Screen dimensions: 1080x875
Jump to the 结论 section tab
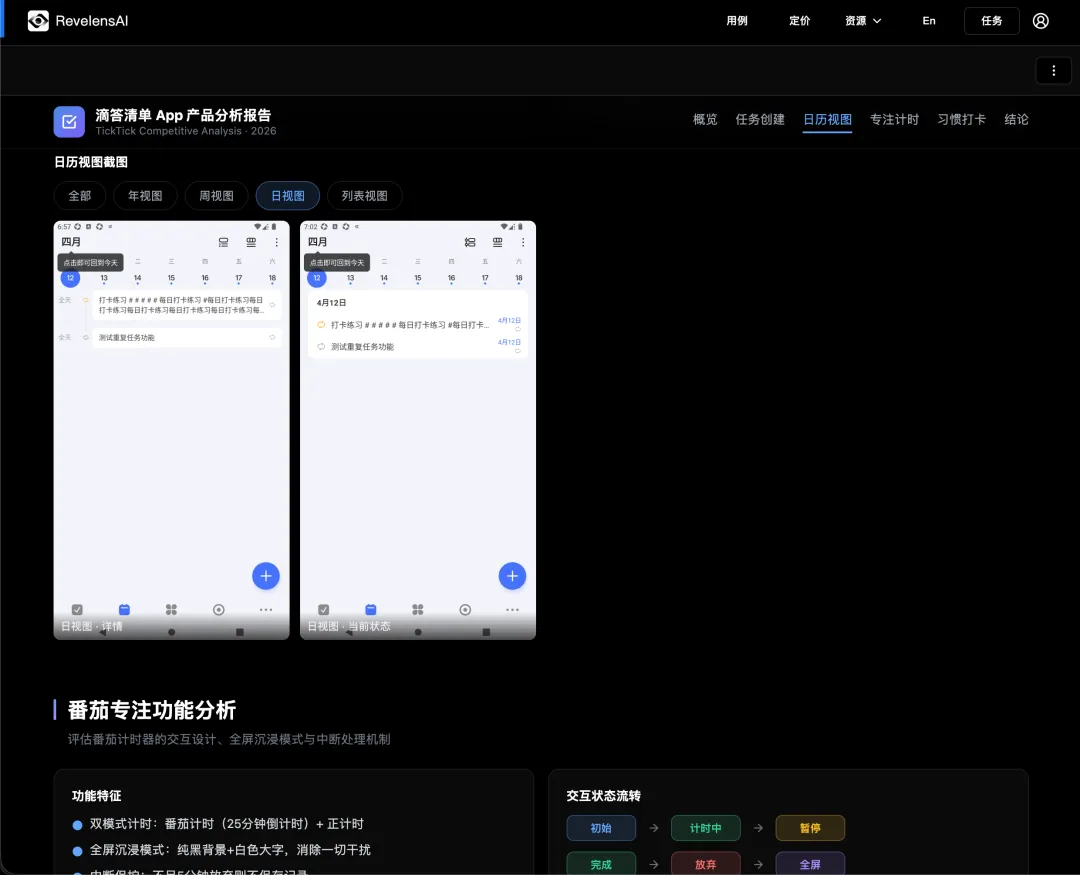[x=1016, y=119]
